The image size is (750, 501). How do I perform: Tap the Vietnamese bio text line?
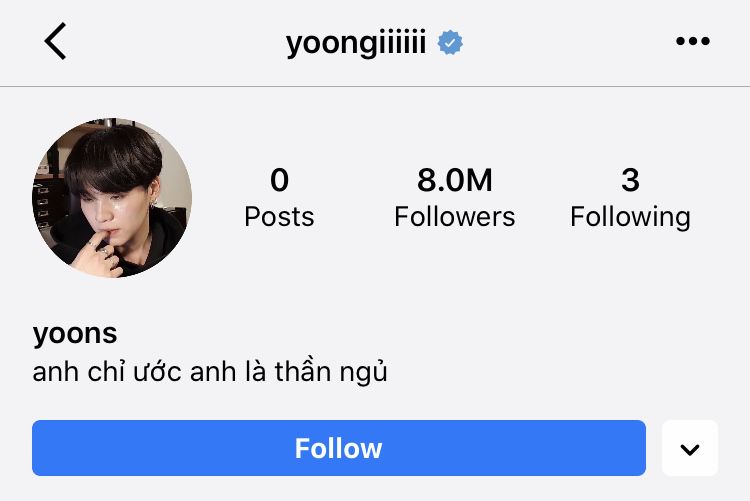(x=210, y=372)
